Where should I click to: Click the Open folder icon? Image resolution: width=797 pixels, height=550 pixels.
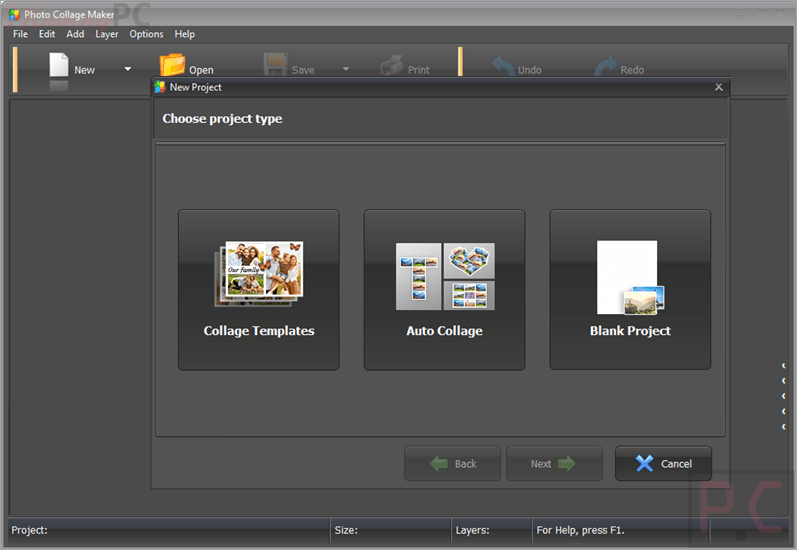[172, 65]
